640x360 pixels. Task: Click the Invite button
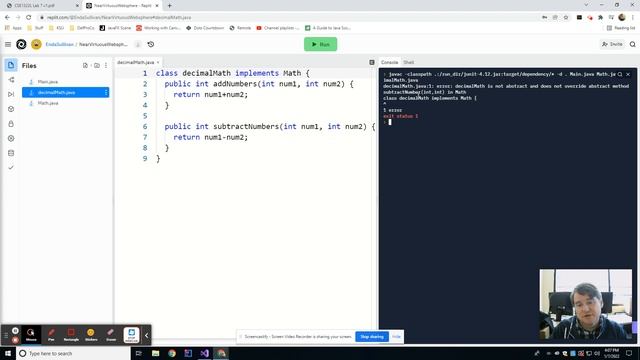612,44
